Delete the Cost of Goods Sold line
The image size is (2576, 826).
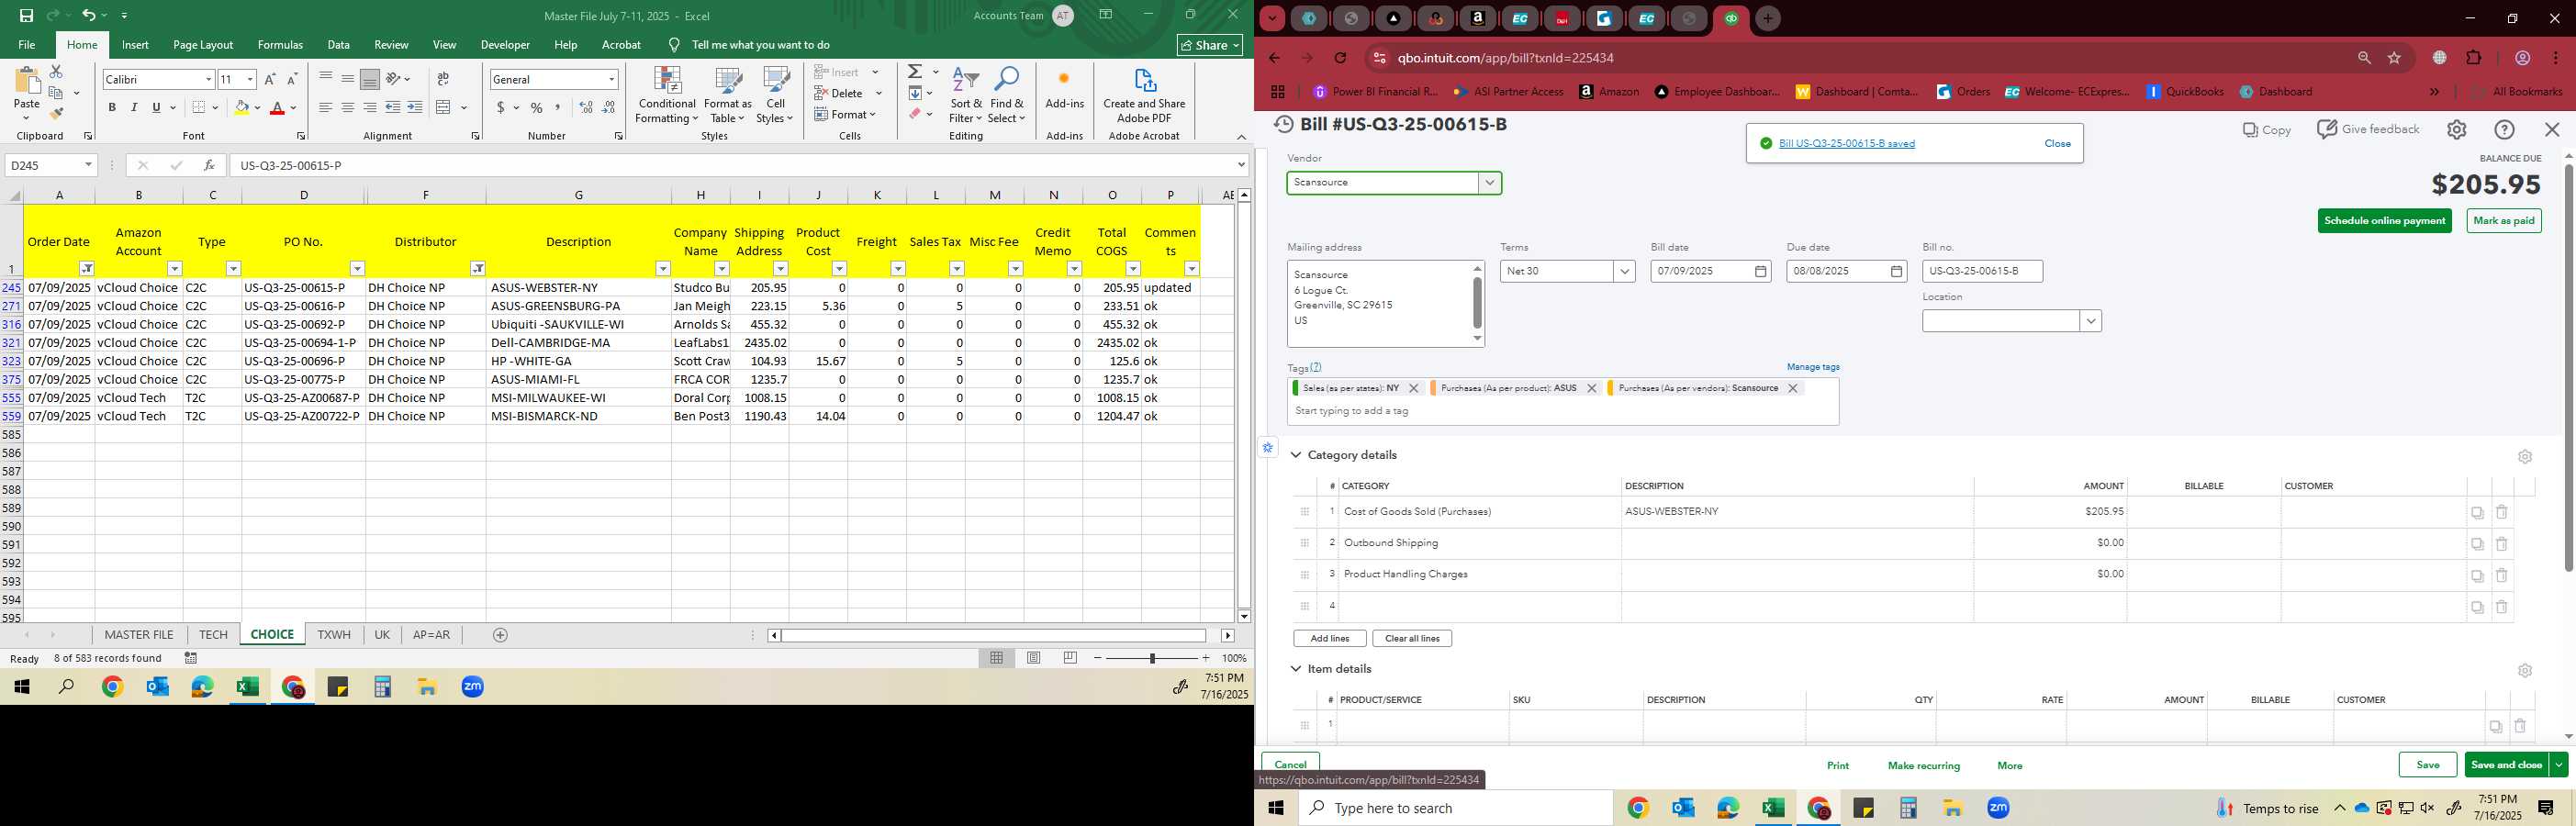[2502, 512]
